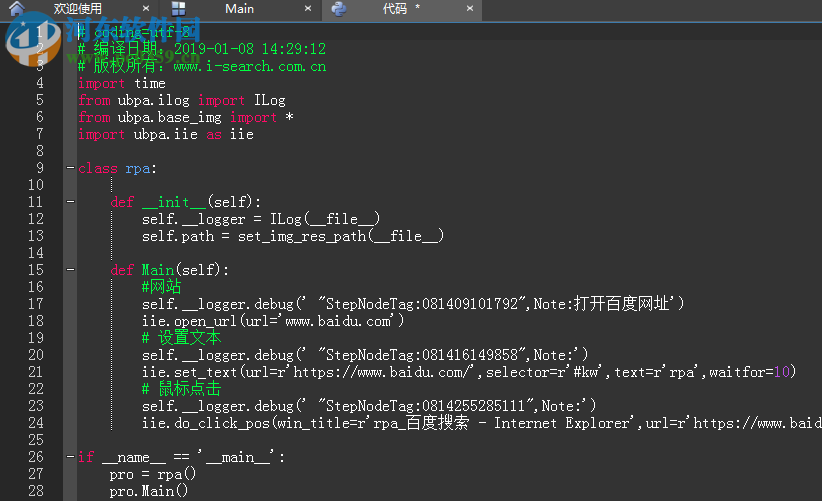Collapse the def Main block

[x=70, y=270]
